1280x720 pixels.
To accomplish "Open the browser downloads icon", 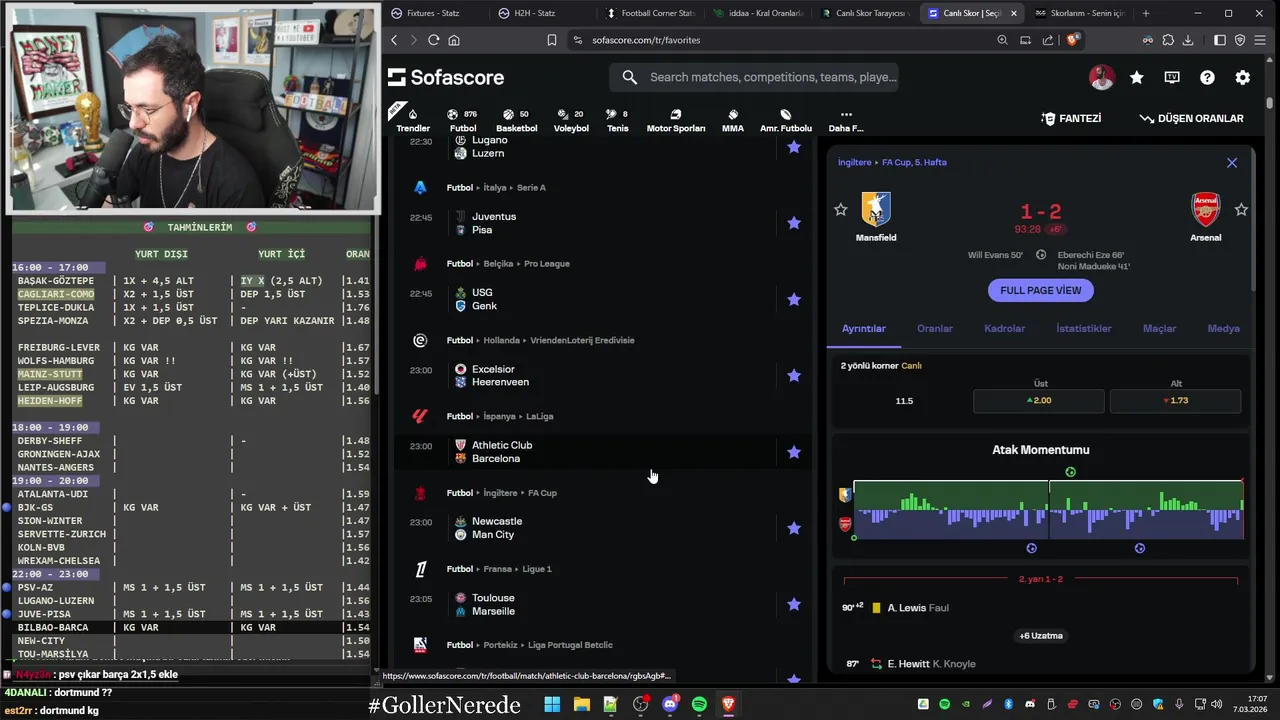I will 1188,40.
